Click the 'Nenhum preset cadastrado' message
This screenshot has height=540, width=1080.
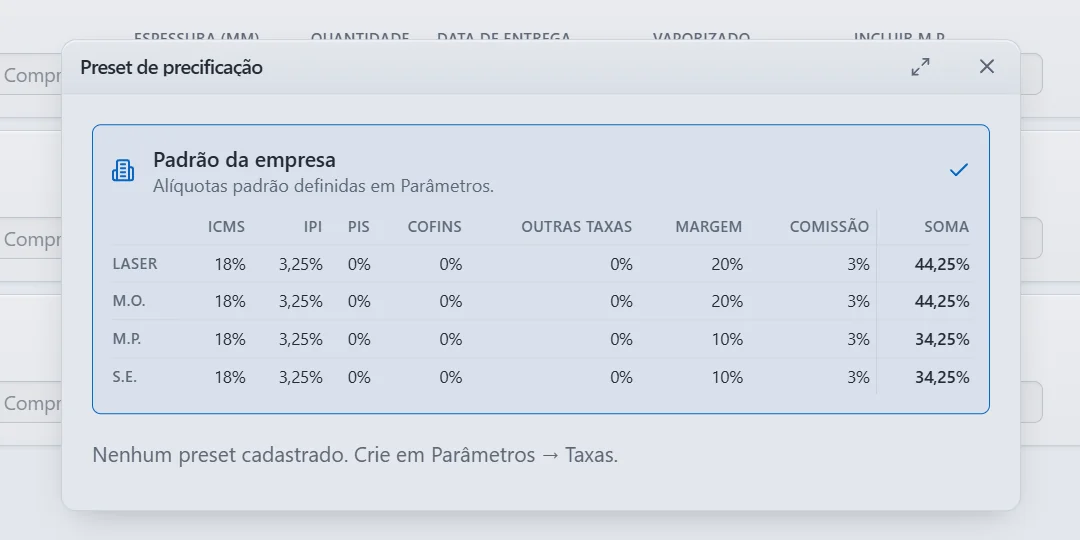(355, 455)
